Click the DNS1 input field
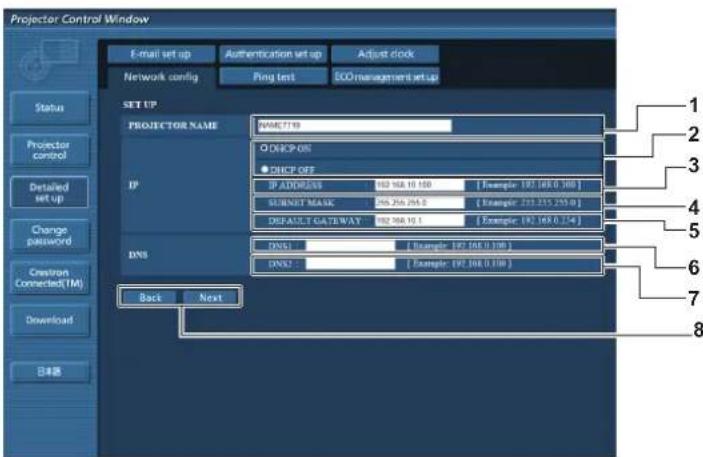 click(x=350, y=246)
